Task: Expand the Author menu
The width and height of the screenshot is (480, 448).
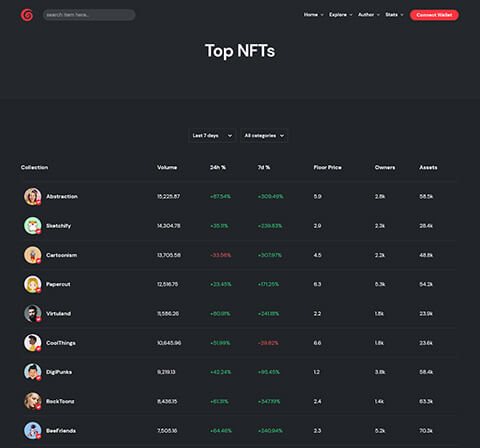Action: click(x=369, y=15)
